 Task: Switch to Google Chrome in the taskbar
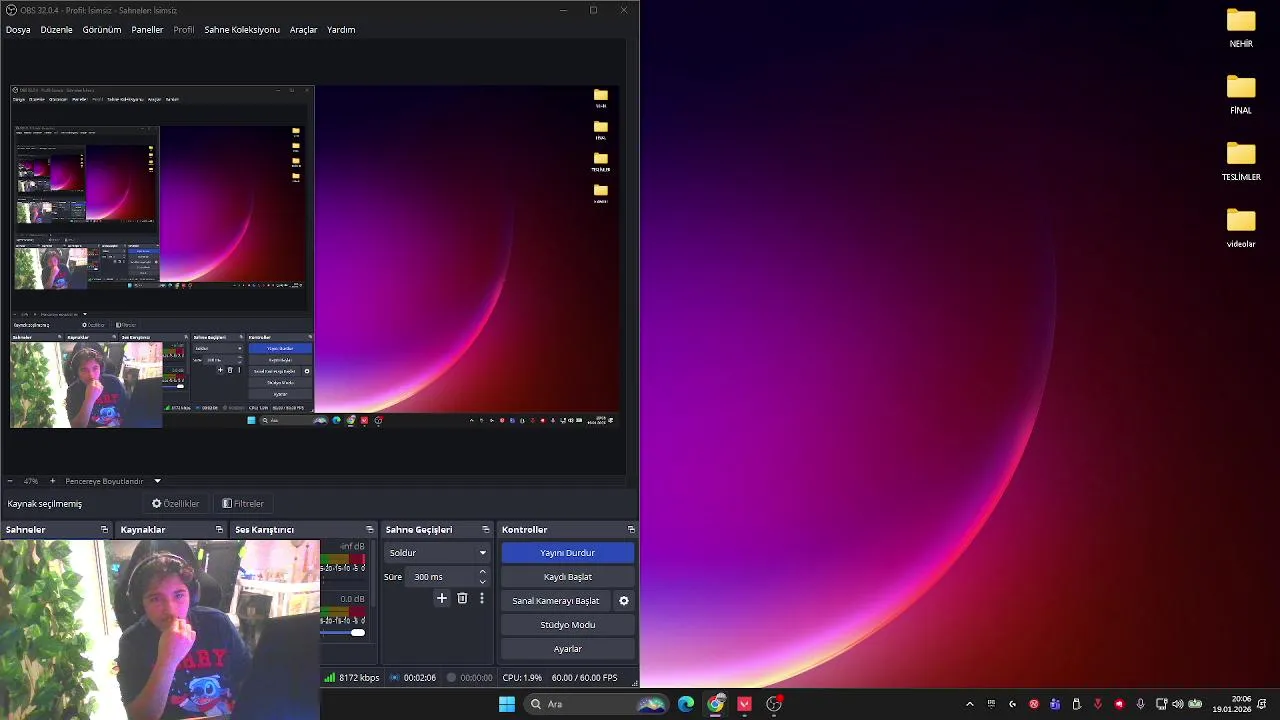(715, 704)
